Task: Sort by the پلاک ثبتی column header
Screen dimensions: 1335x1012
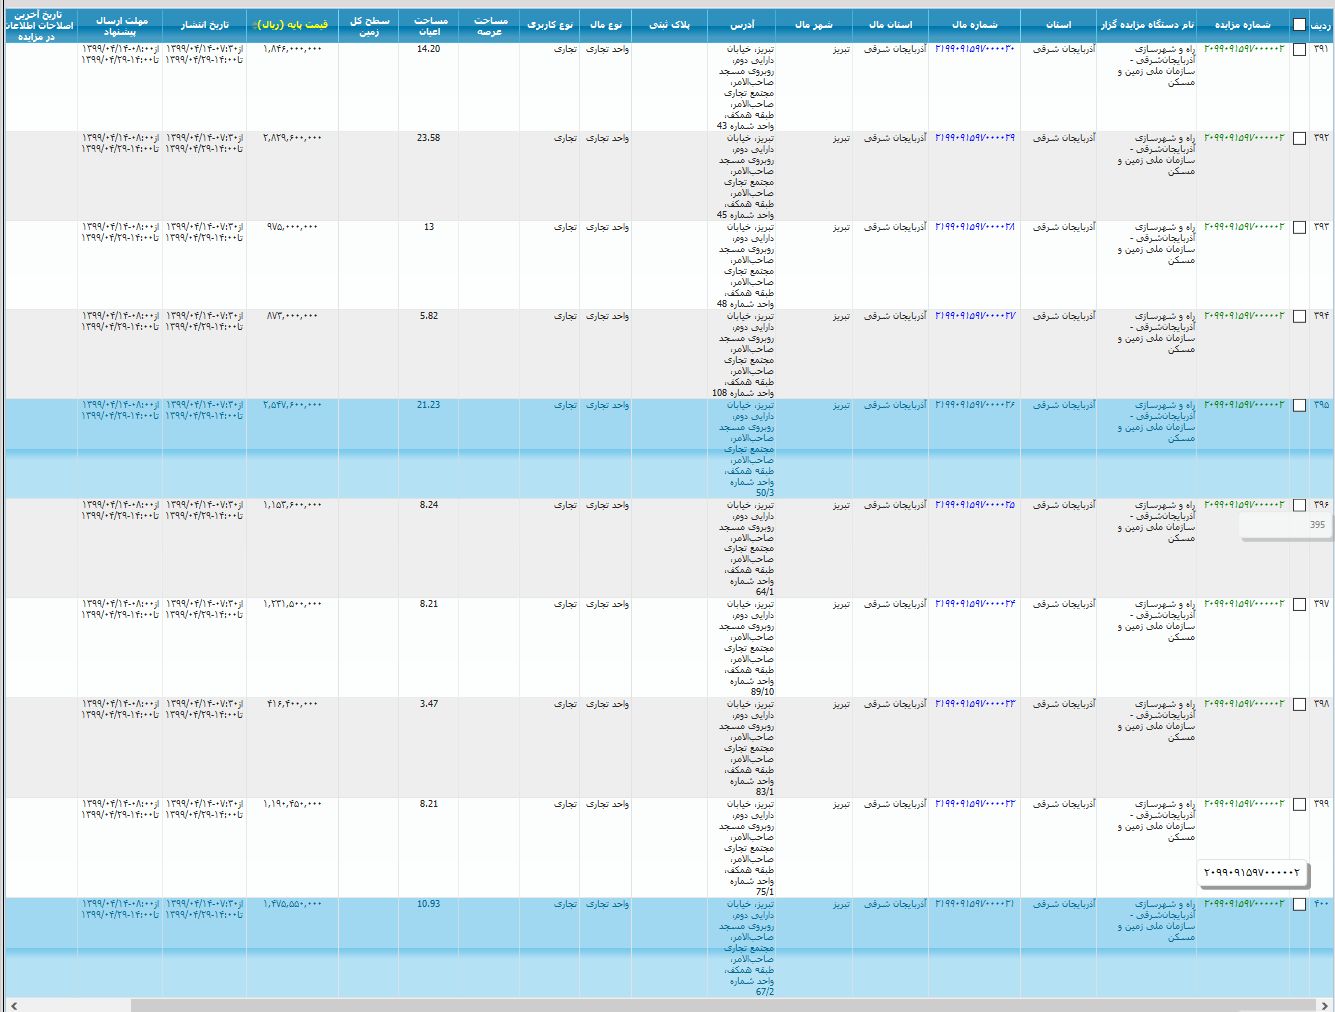Action: [669, 25]
